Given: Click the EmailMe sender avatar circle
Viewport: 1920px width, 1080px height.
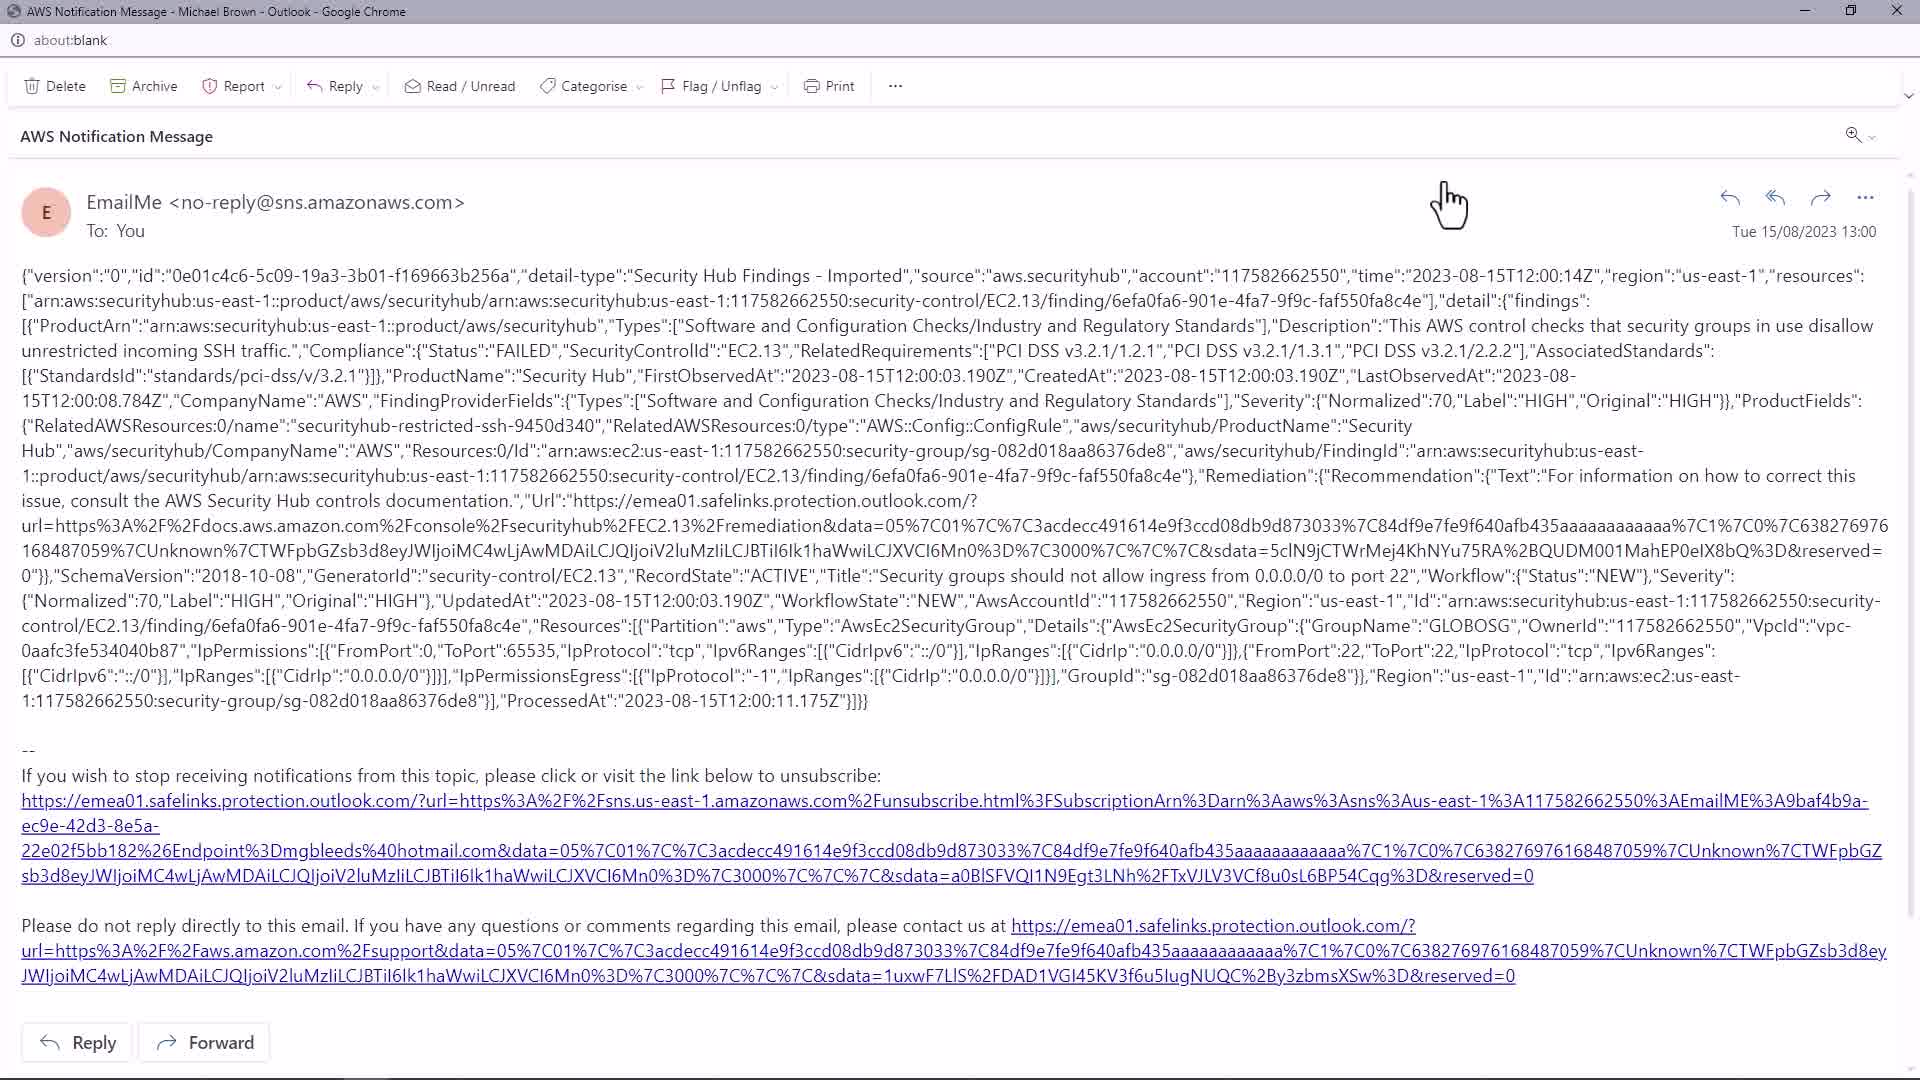Looking at the screenshot, I should tap(46, 212).
